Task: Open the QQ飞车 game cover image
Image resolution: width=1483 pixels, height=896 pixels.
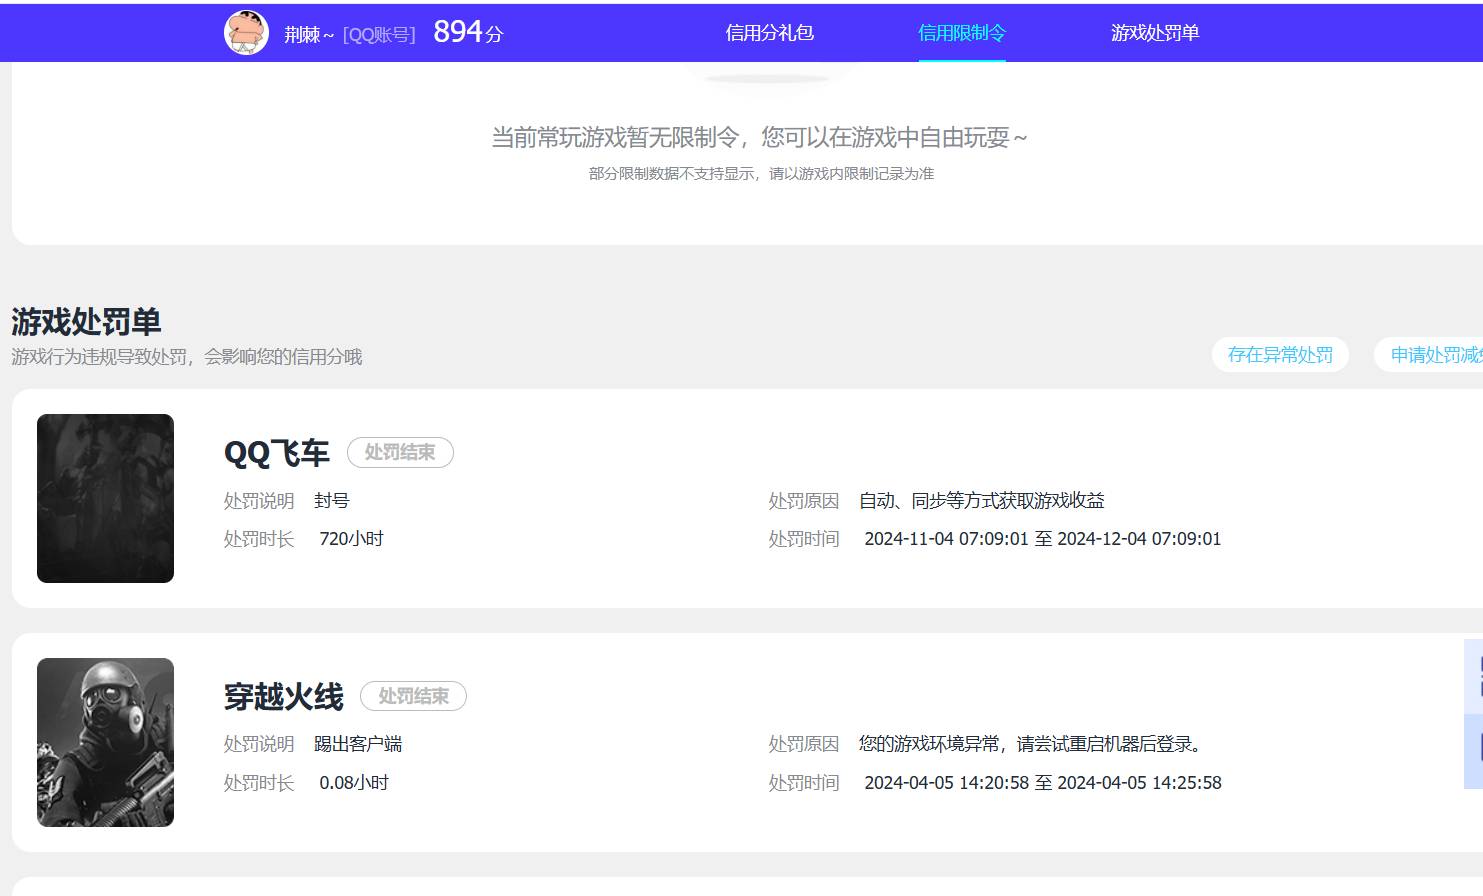Action: [x=105, y=498]
